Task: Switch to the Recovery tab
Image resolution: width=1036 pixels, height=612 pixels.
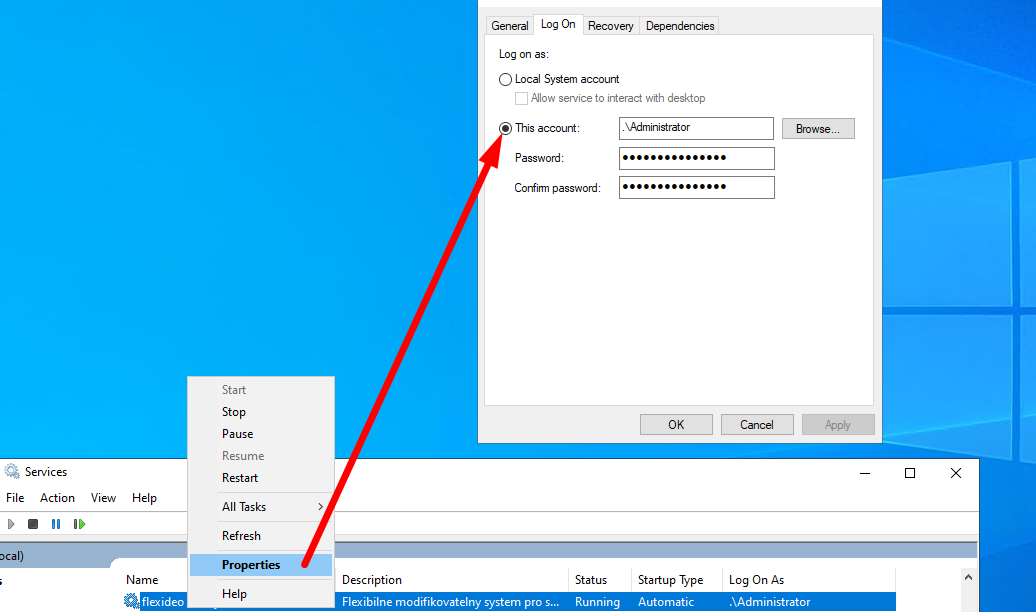Action: (x=610, y=26)
